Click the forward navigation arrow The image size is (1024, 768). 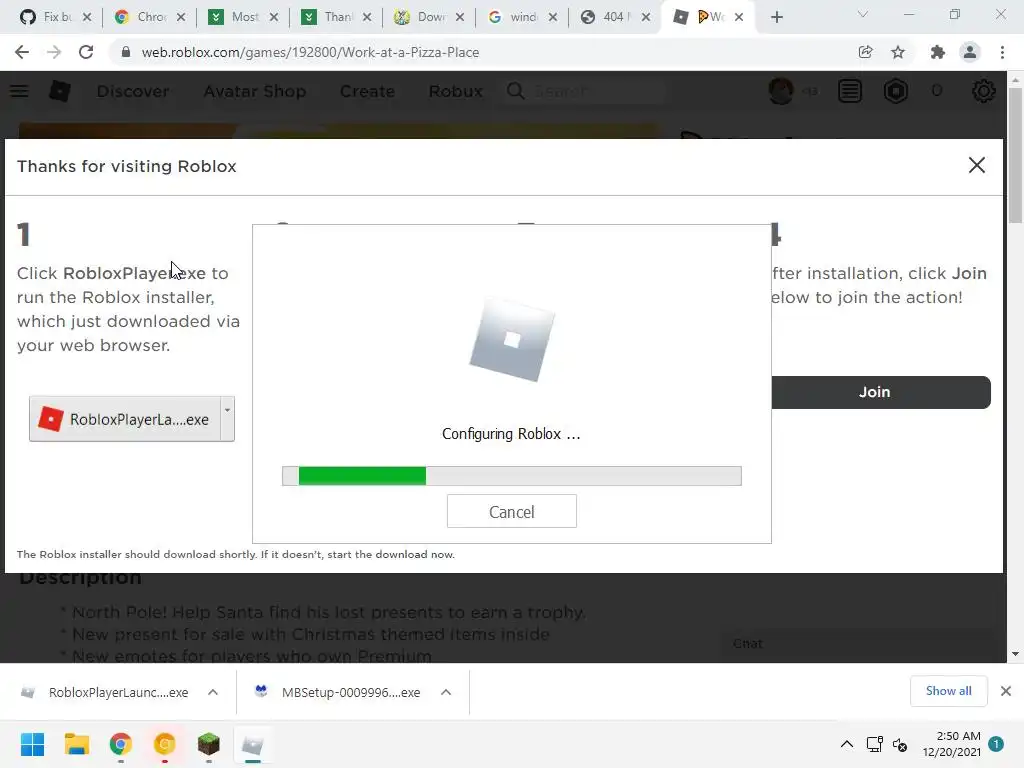pos(54,52)
